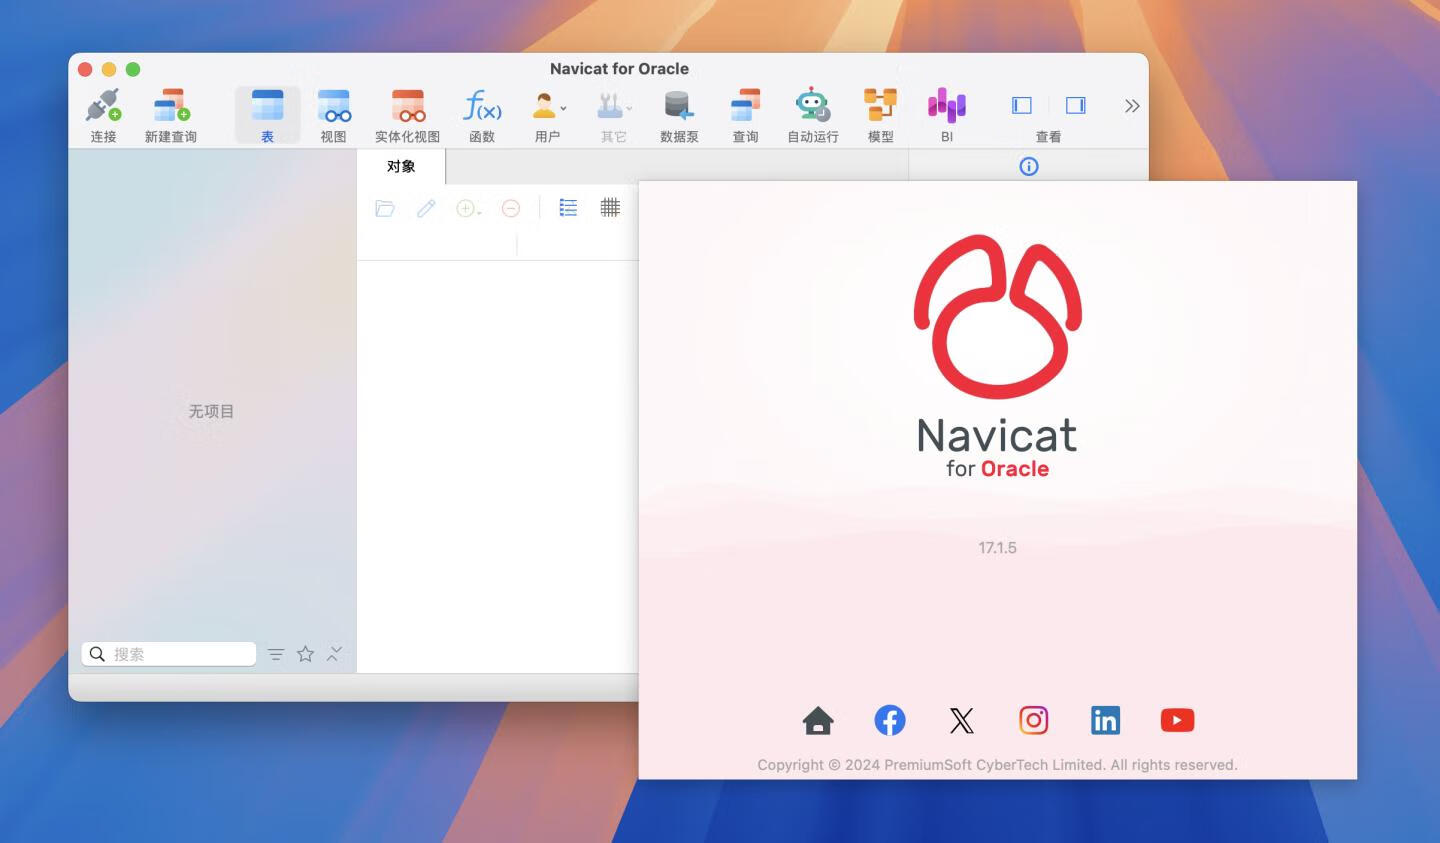Click the information (i) icon in right pane
Viewport: 1440px width, 843px height.
click(x=1029, y=166)
